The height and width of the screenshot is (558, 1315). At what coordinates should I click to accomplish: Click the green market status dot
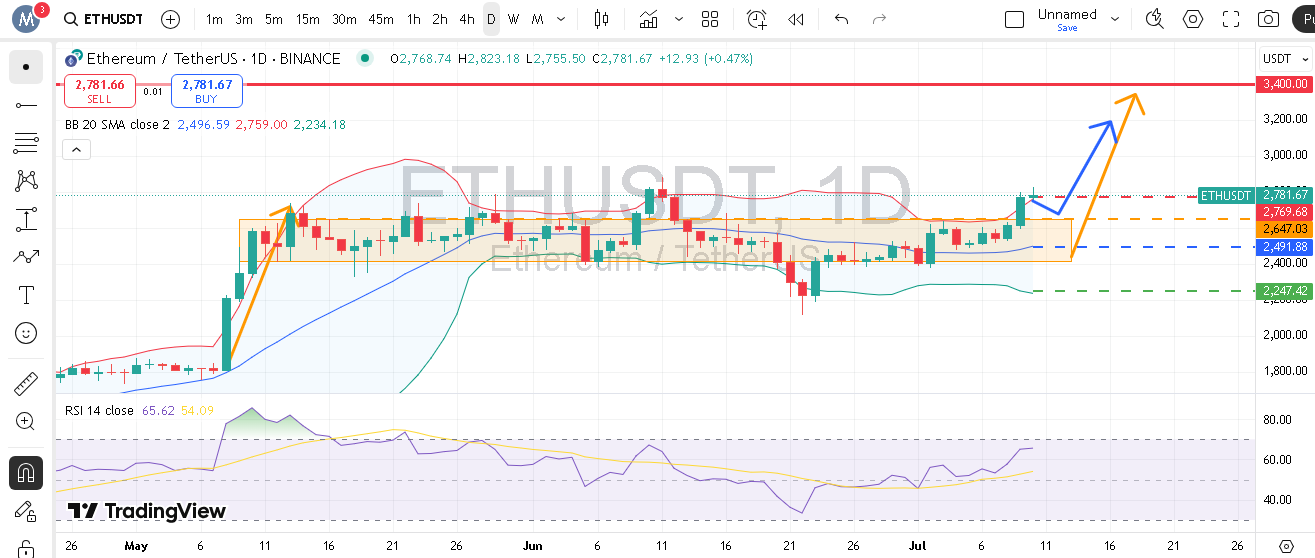coord(365,59)
